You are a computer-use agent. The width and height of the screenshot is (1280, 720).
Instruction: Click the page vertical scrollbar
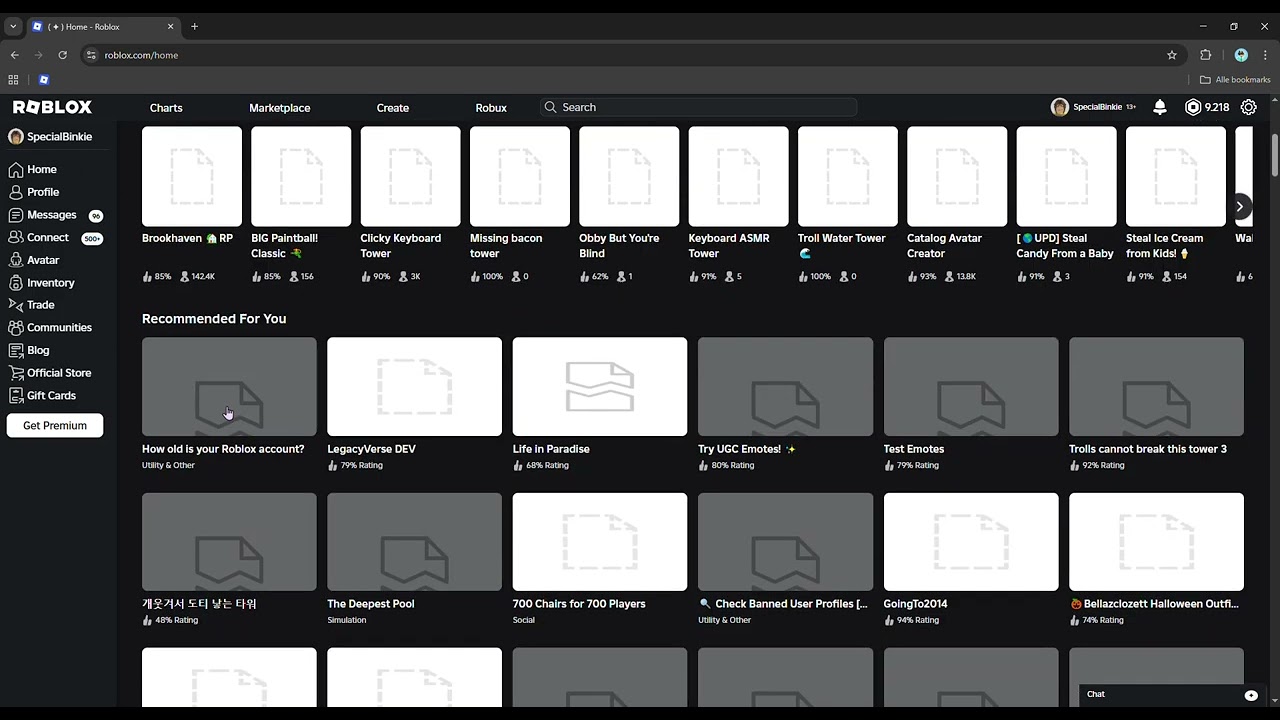coord(1275,153)
